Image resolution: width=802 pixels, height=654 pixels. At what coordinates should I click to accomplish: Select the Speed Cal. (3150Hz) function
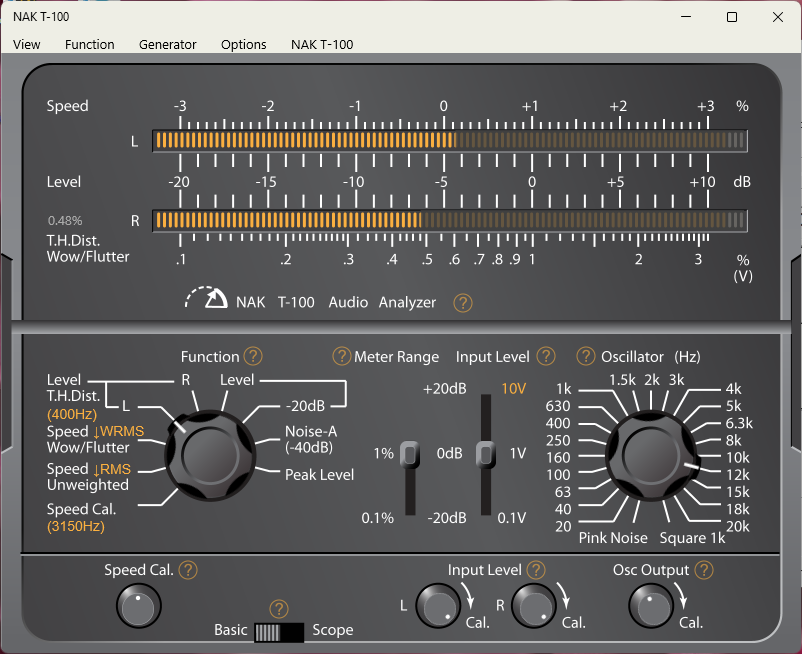tap(81, 517)
